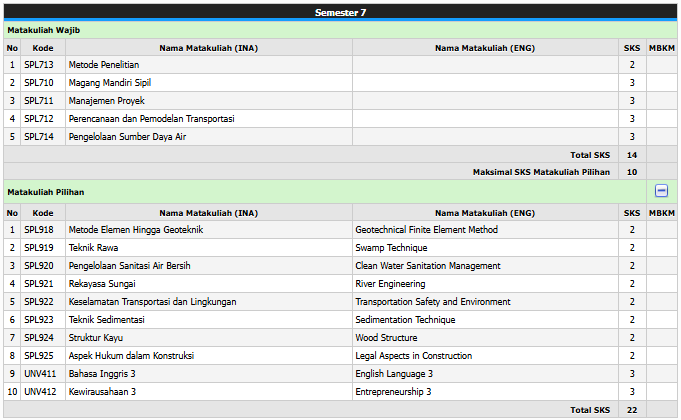Click Legal Aspects in Construction cell
Screen dimensions: 681x420
click(414, 356)
